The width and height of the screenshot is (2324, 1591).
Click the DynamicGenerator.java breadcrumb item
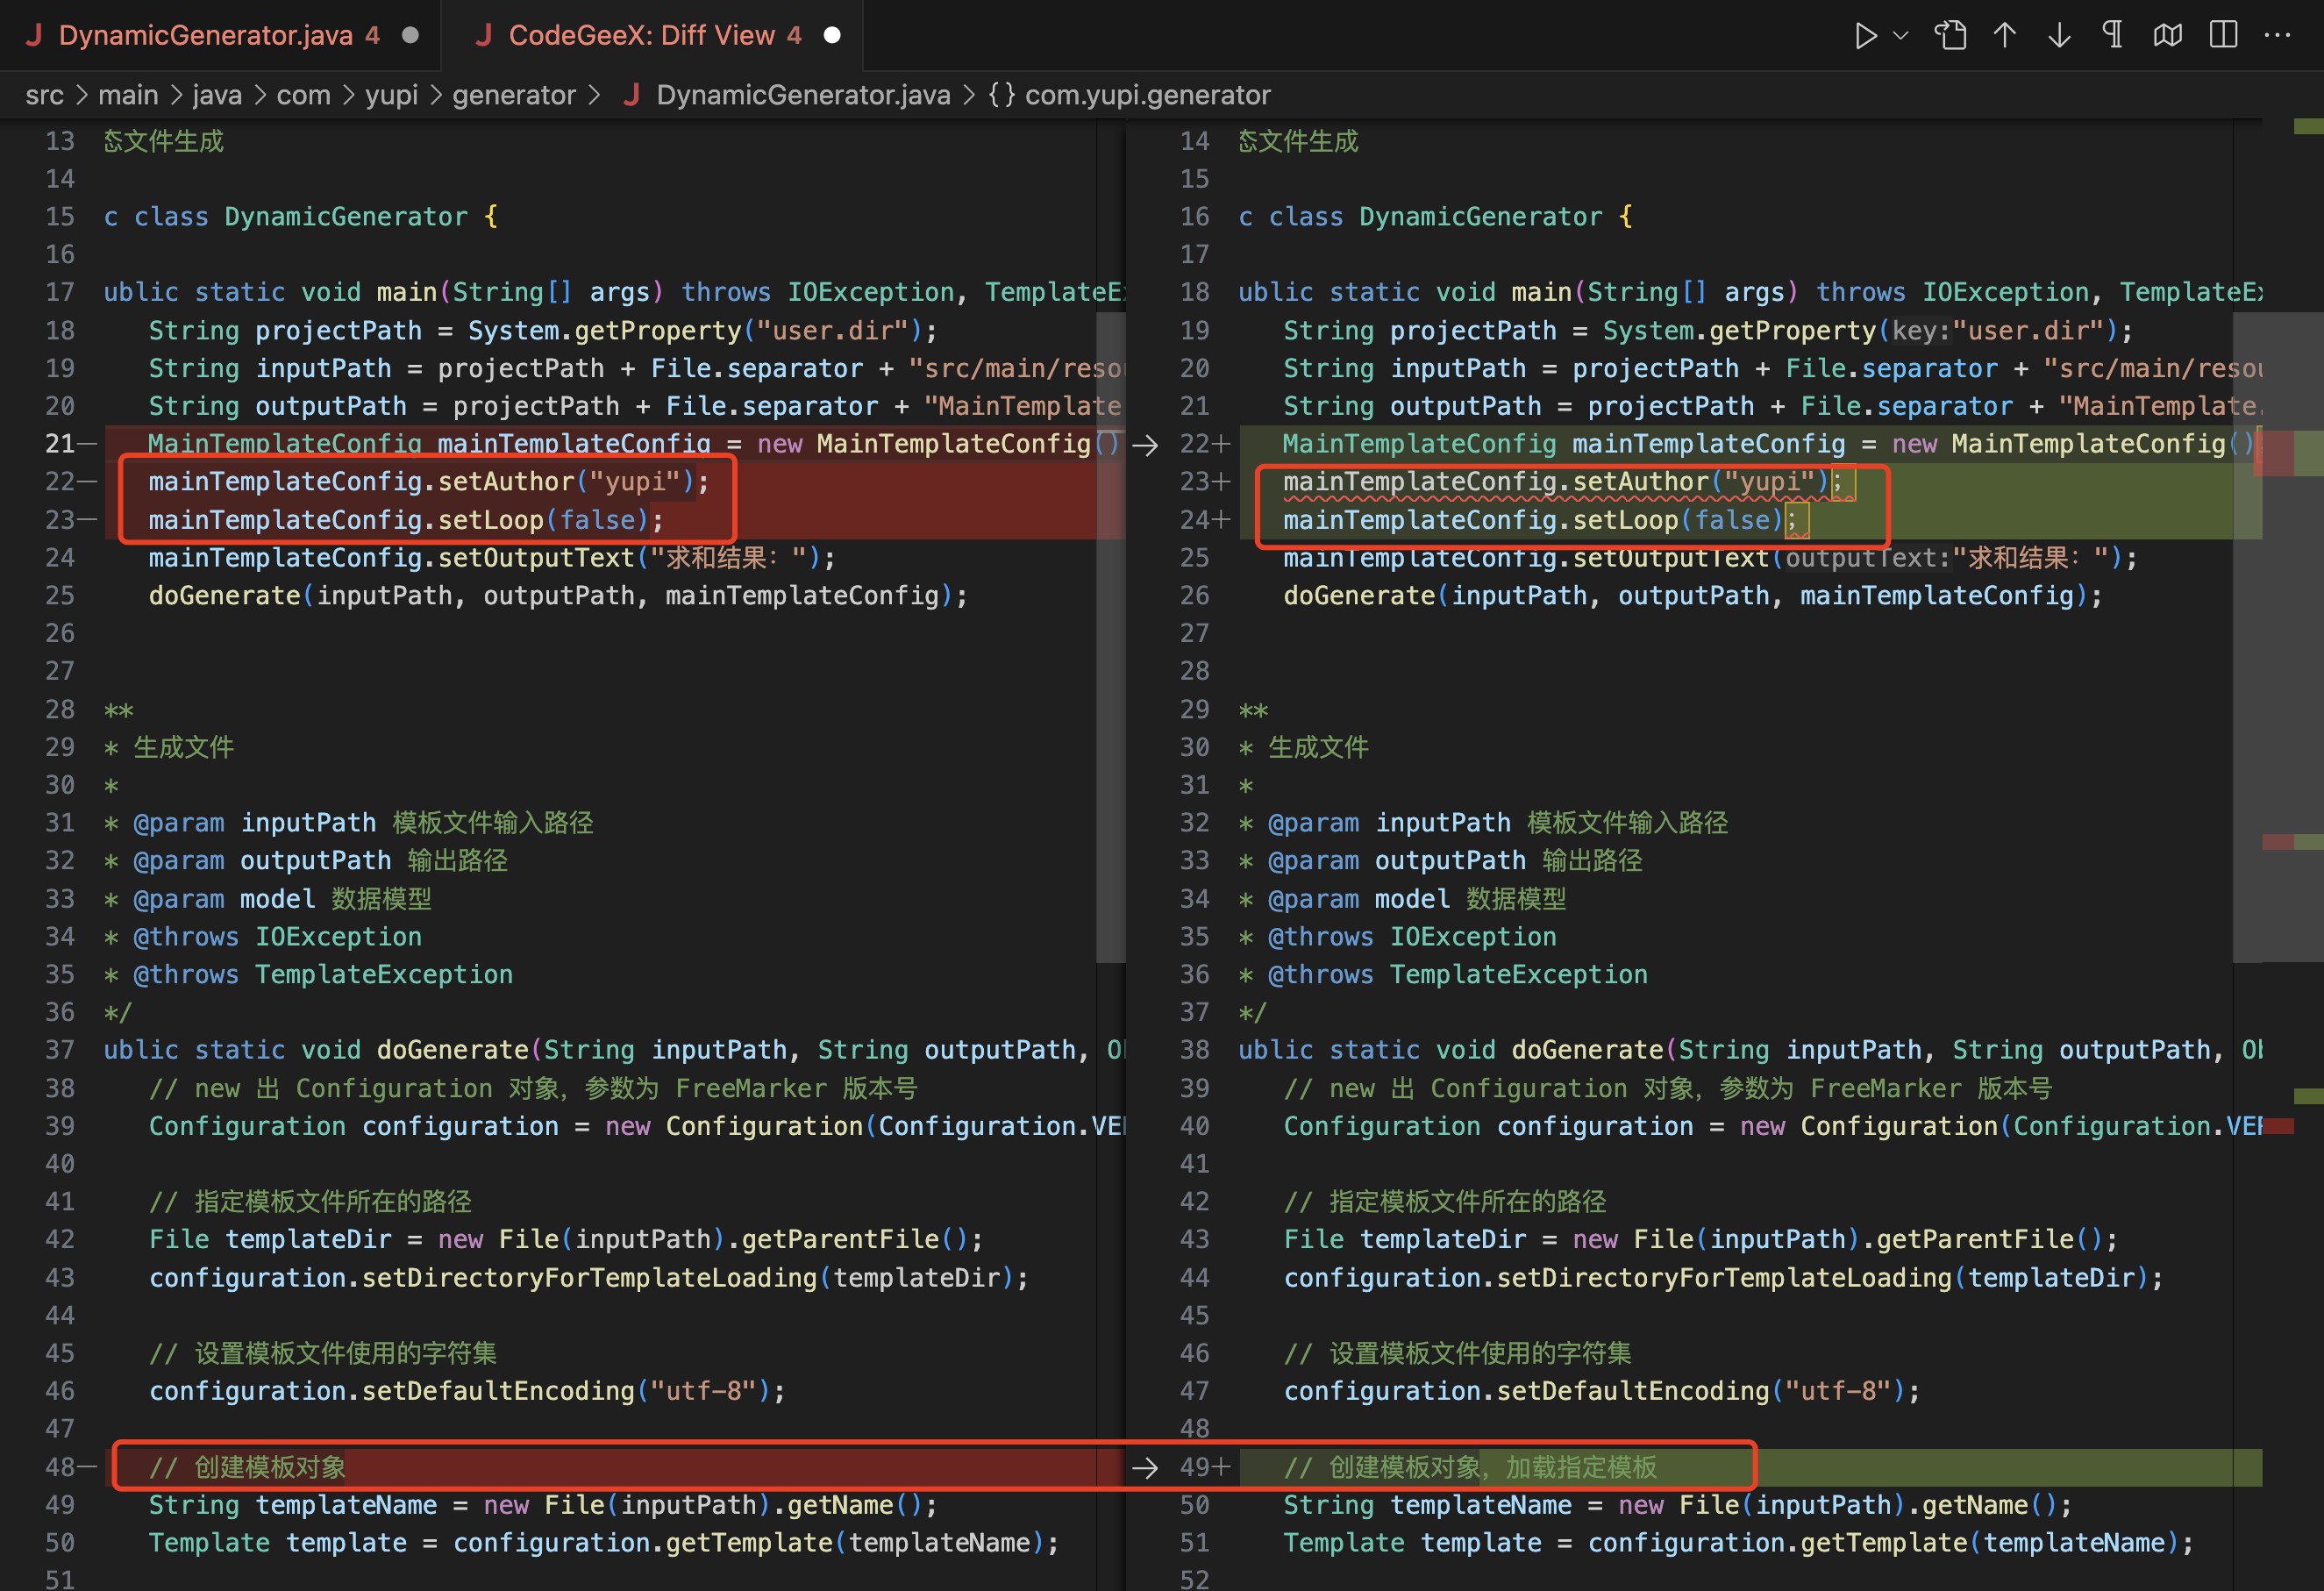click(802, 95)
